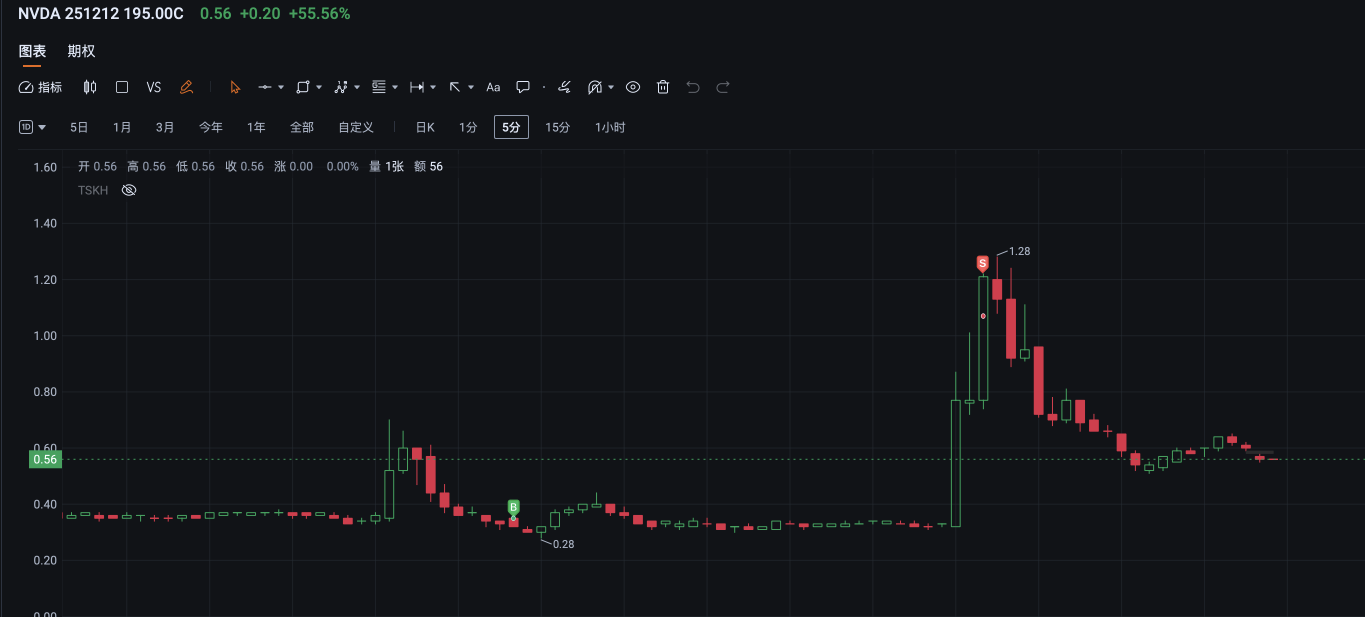Click the red S sell marker
1365x617 pixels.
pyautogui.click(x=982, y=264)
